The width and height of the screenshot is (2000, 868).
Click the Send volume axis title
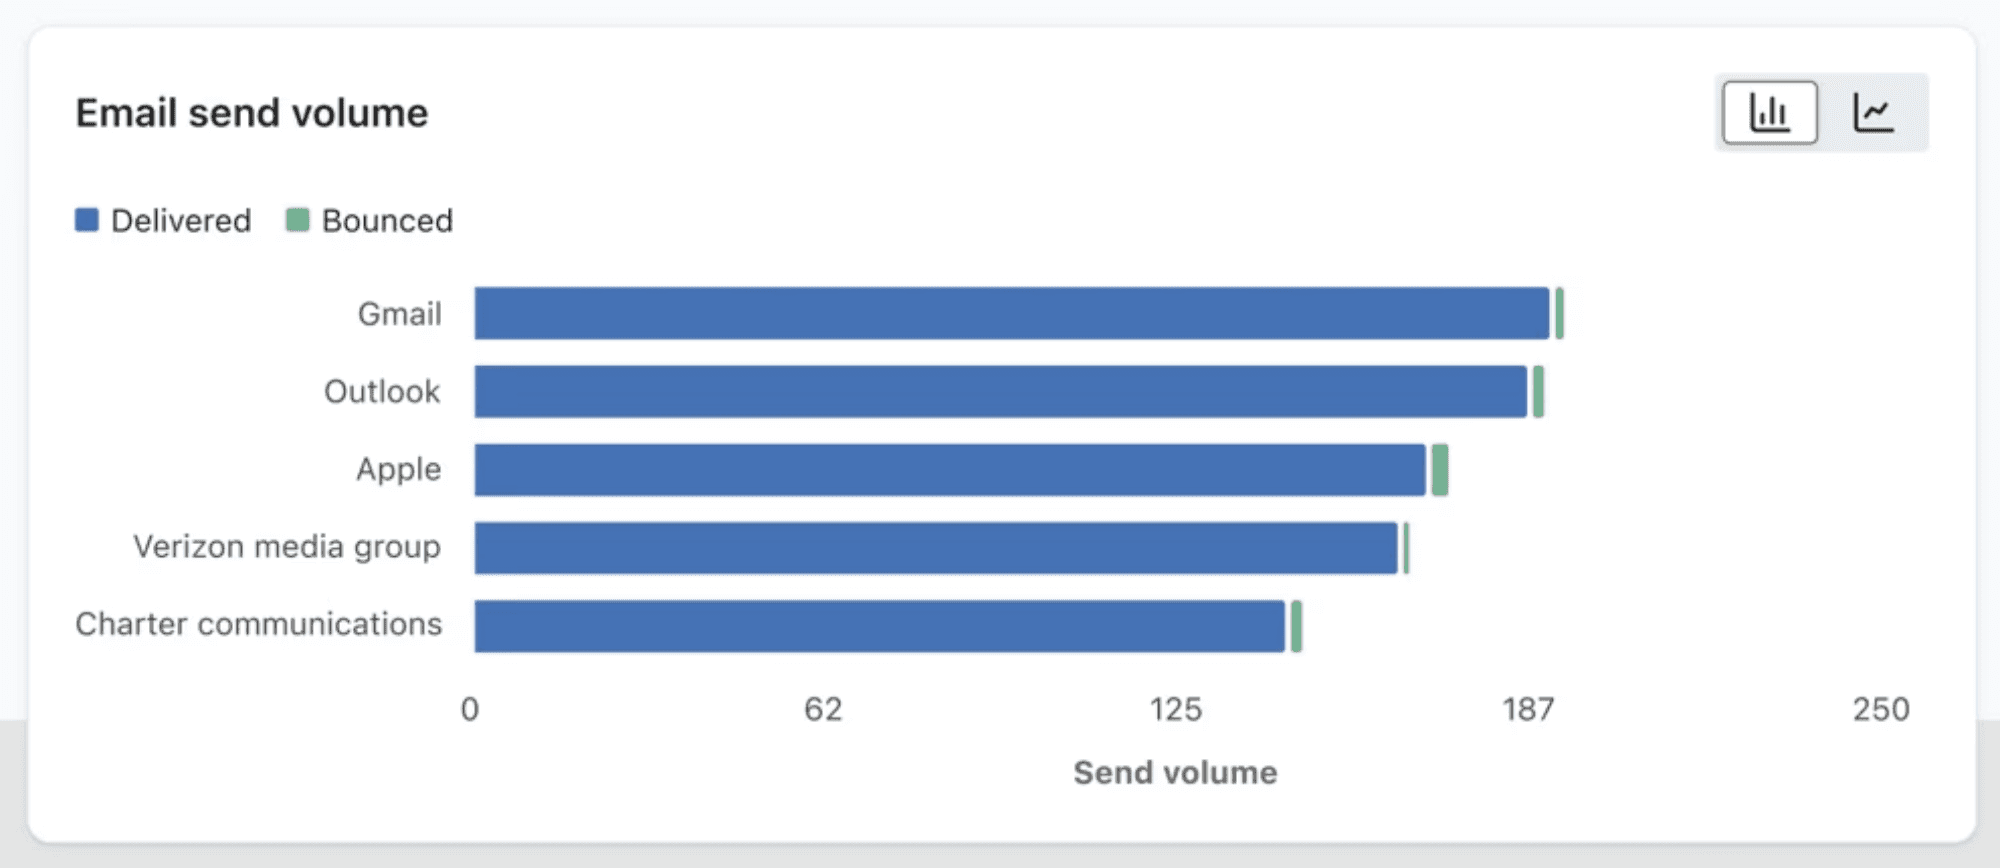pos(1175,772)
